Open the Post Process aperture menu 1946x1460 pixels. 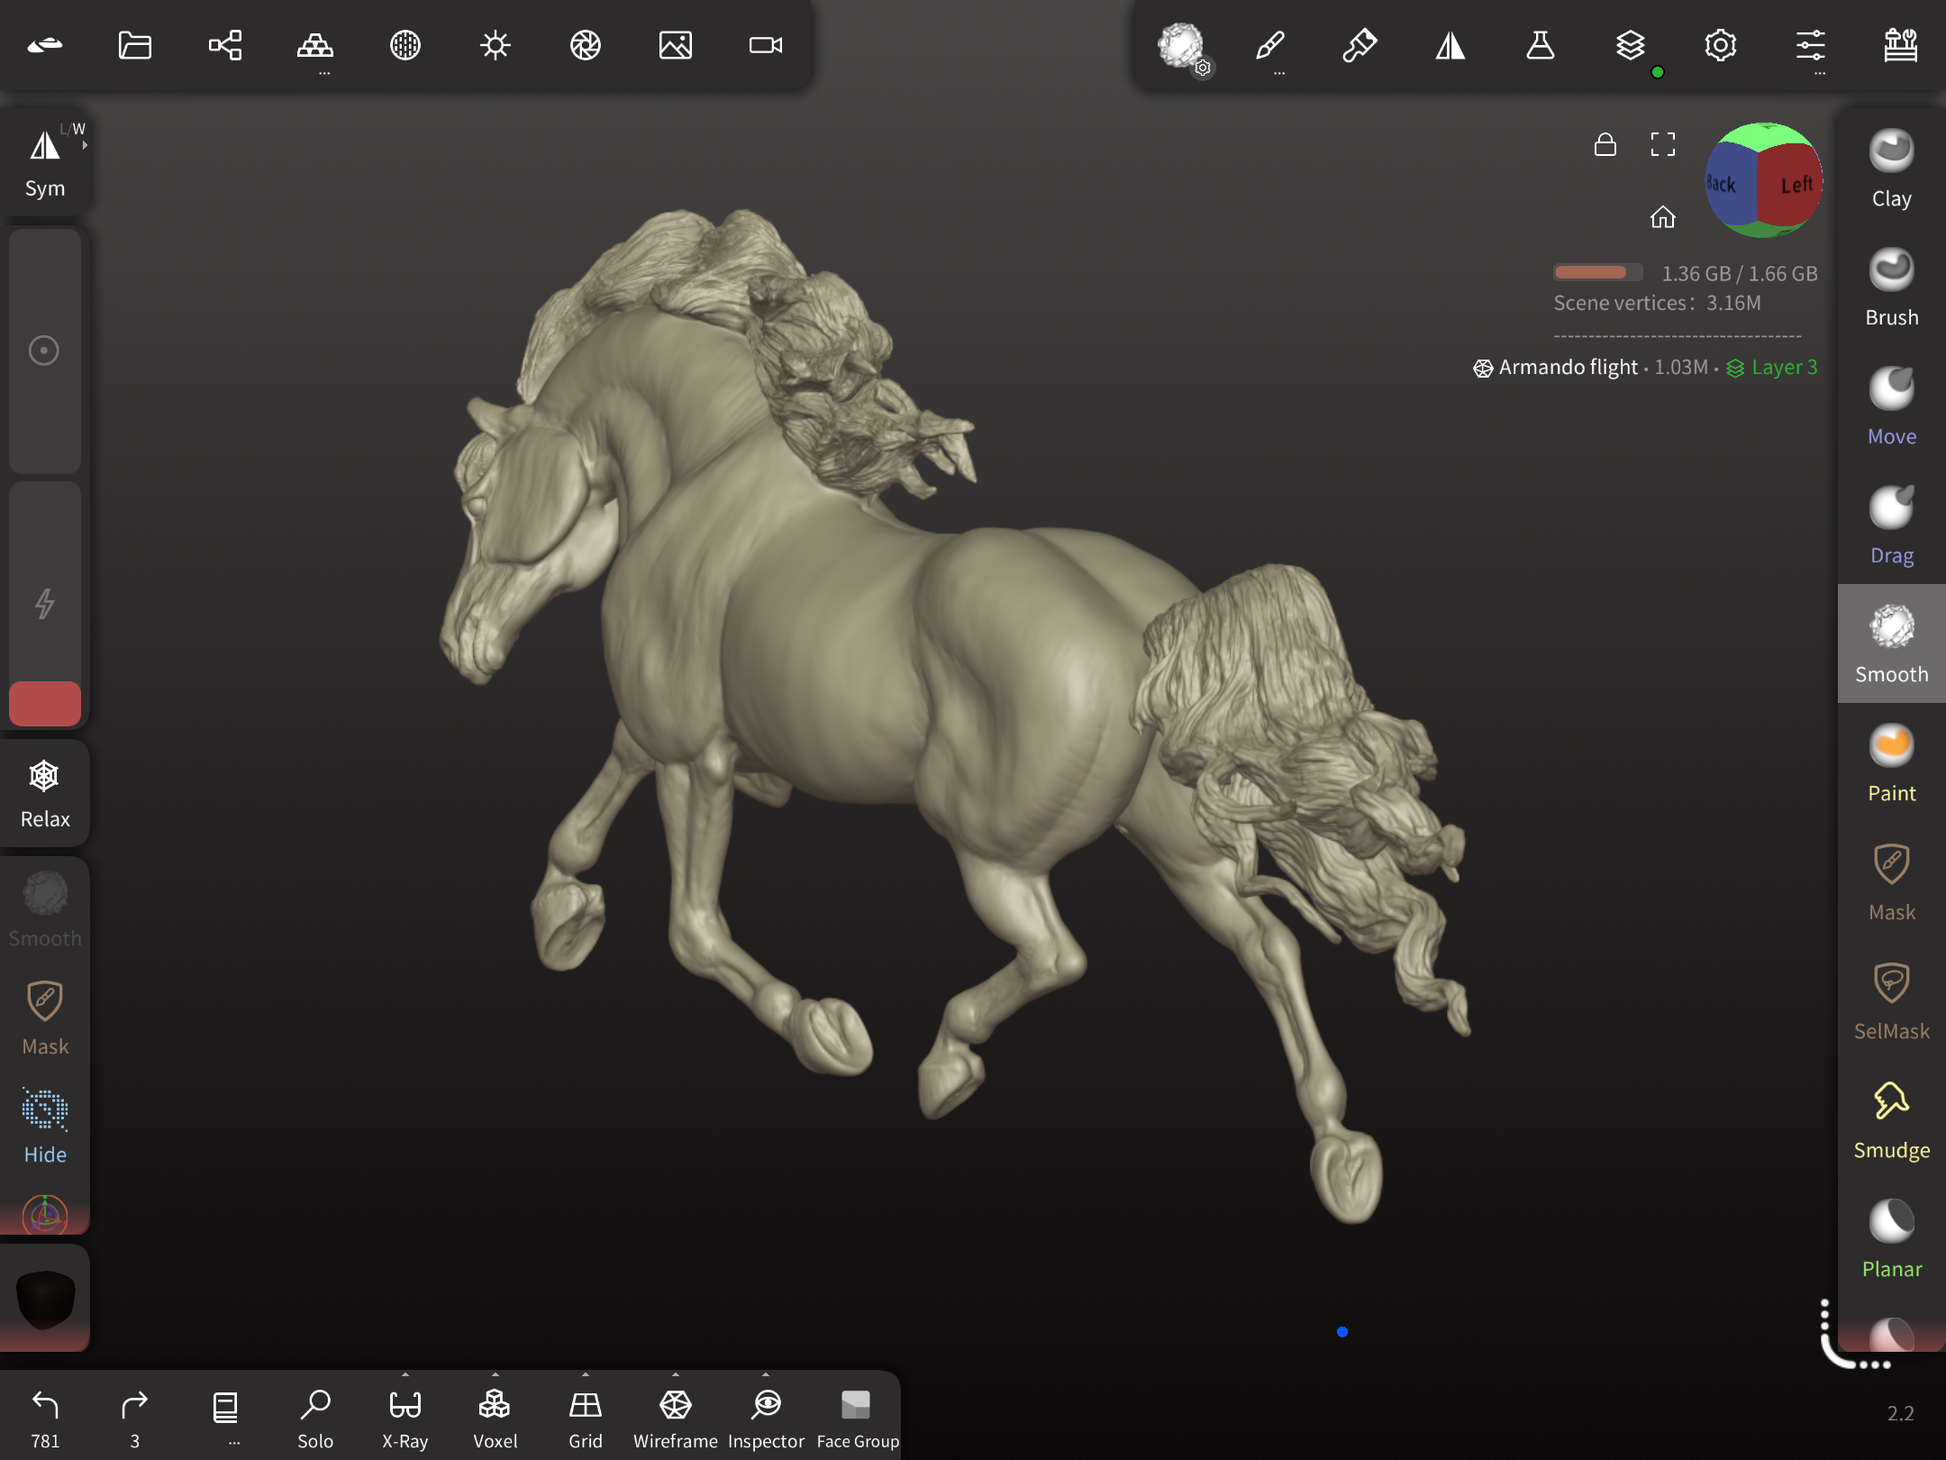585,46
